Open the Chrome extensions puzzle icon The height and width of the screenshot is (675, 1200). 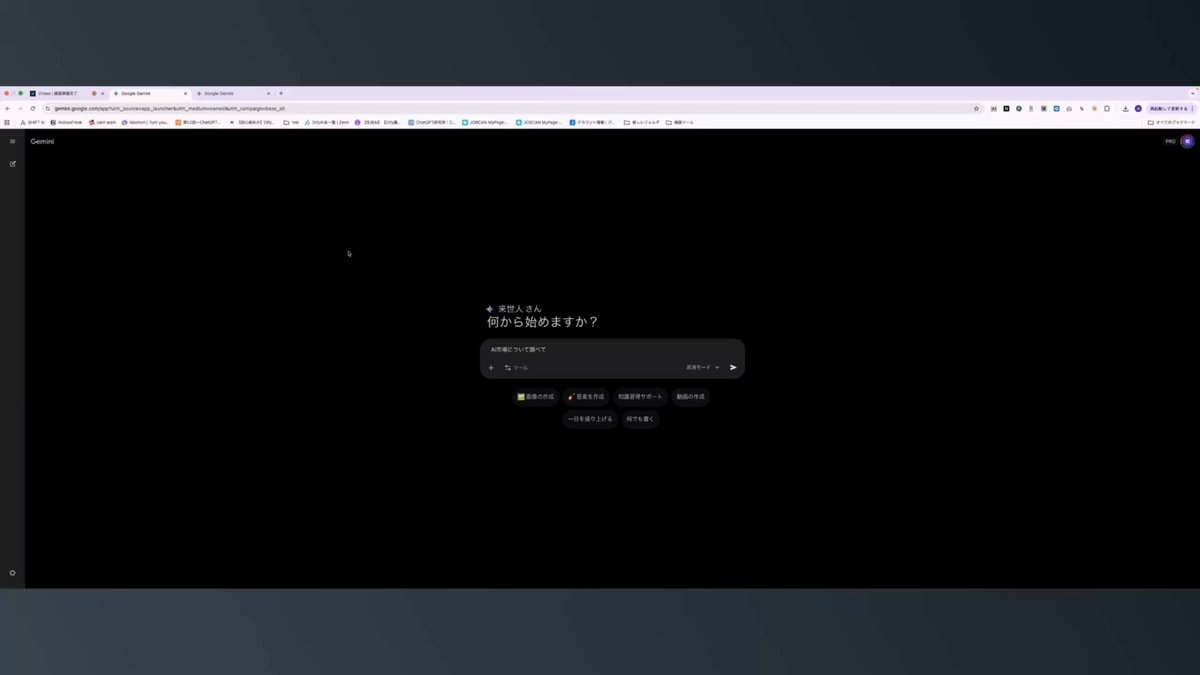(1107, 108)
